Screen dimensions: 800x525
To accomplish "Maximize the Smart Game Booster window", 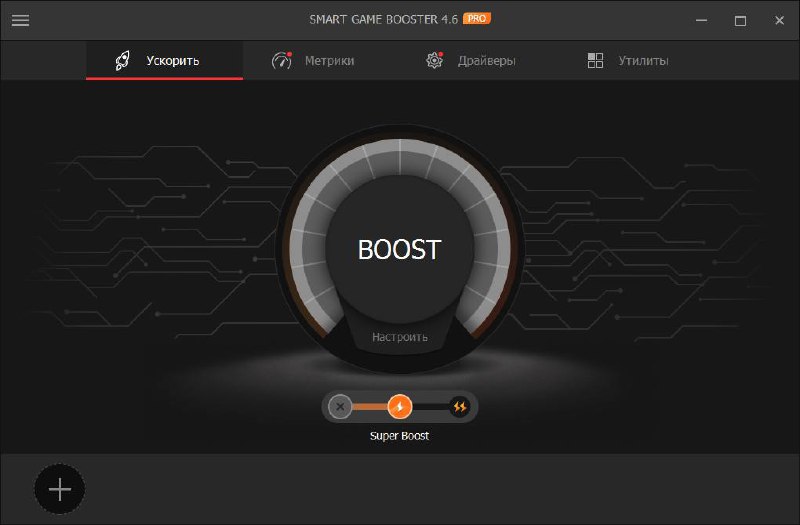I will coord(740,20).
